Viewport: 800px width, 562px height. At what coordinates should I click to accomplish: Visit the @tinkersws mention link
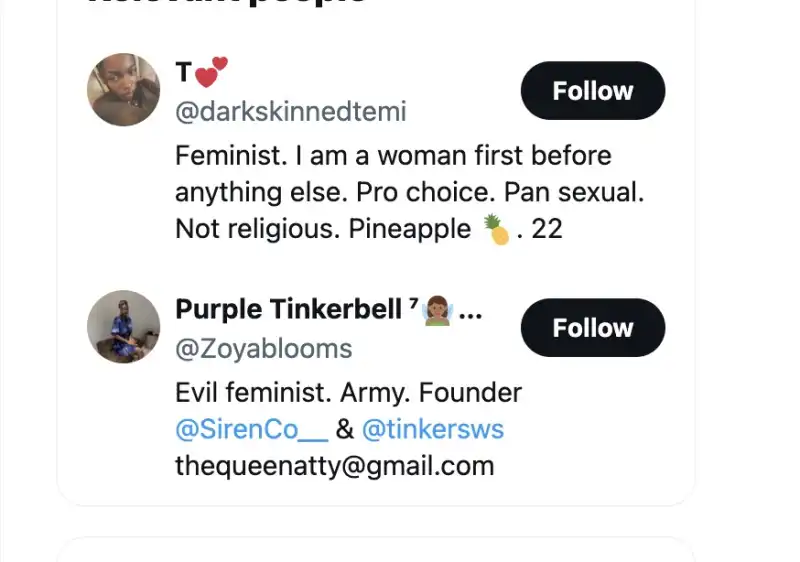point(432,430)
